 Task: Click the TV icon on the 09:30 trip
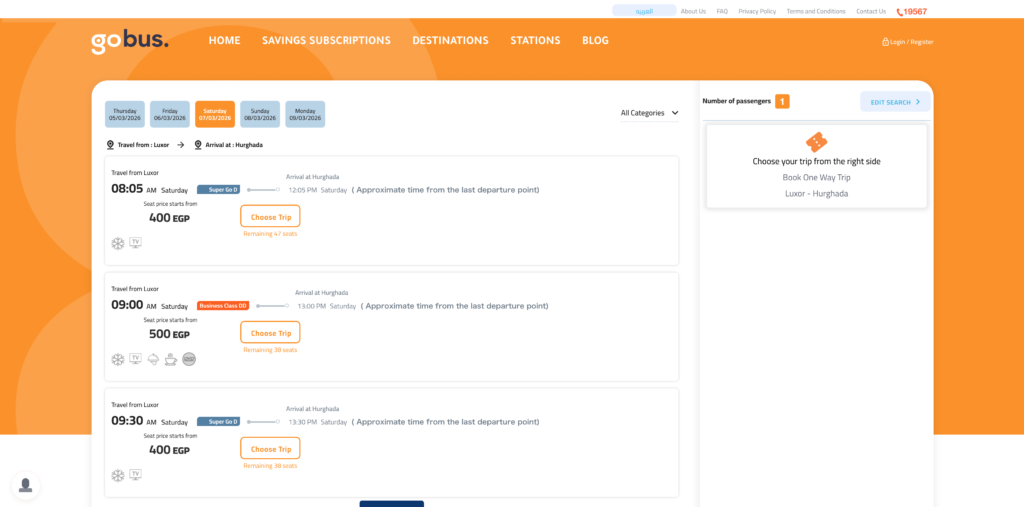click(x=135, y=475)
